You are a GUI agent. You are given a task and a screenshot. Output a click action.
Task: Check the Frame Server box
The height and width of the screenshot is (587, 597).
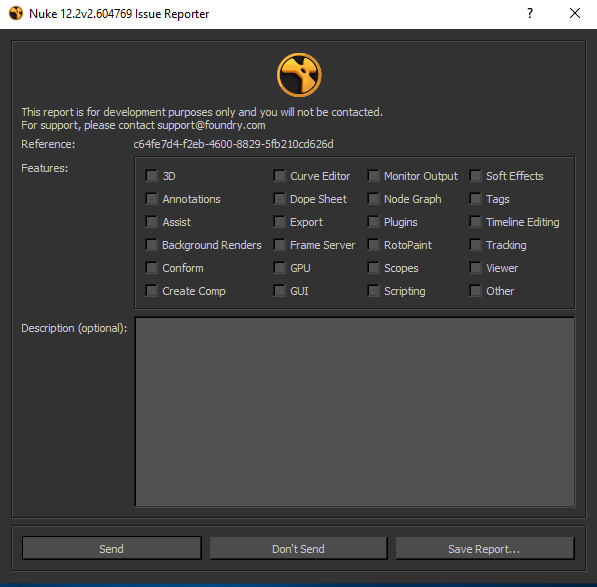[x=279, y=245]
